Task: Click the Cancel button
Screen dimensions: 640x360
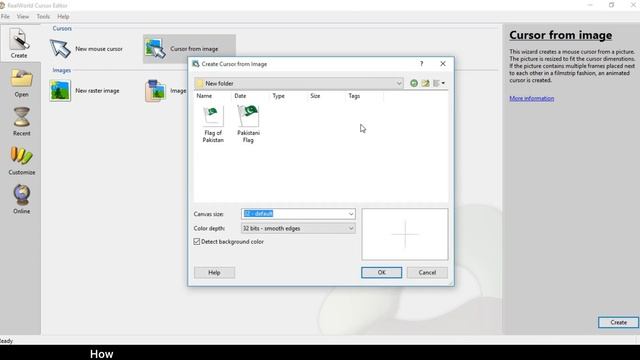Action: pyautogui.click(x=427, y=273)
